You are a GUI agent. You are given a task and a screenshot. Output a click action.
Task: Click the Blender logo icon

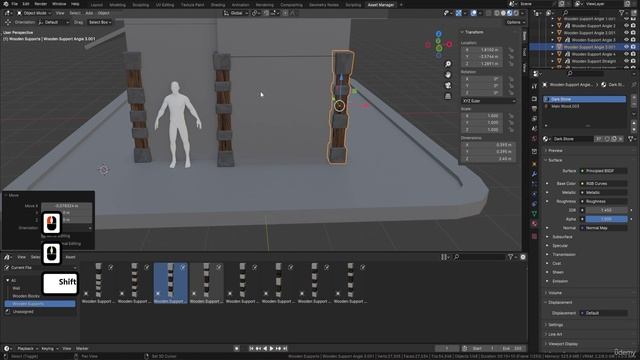coord(5,4)
